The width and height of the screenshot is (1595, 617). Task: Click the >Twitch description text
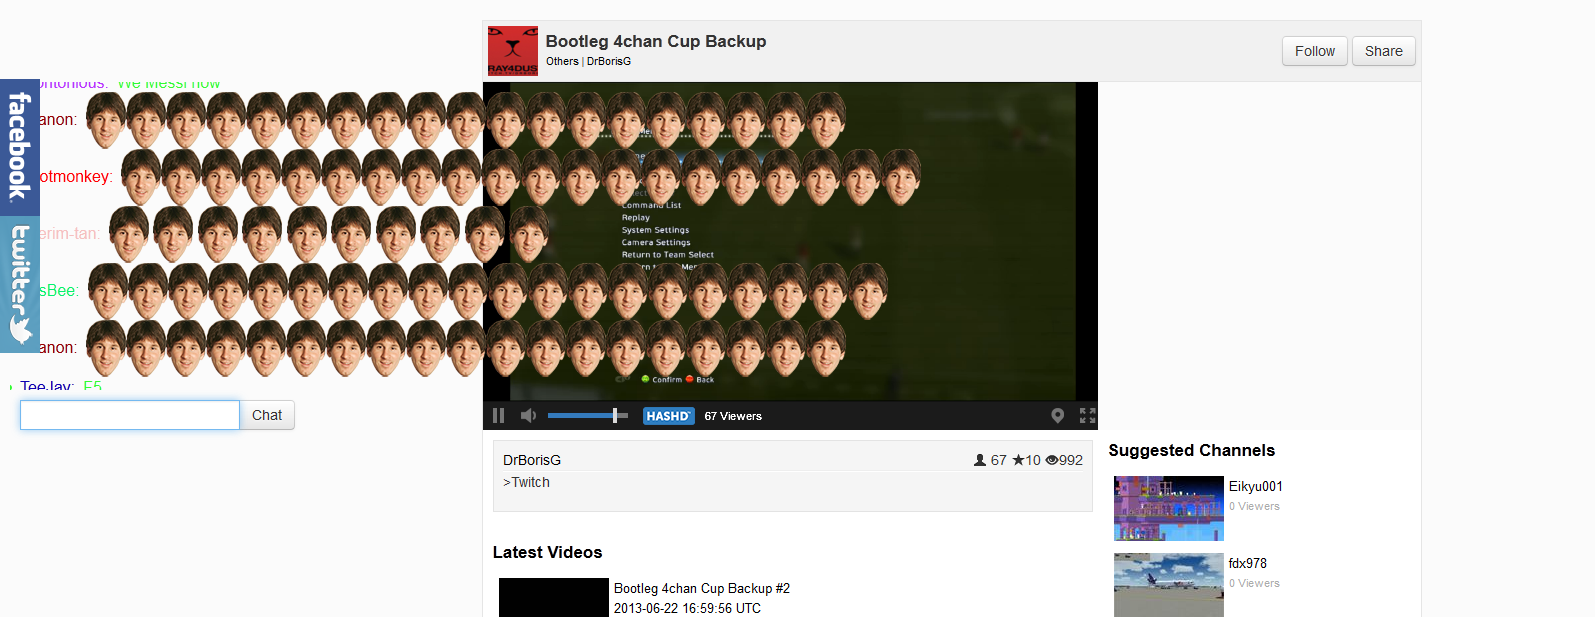pos(526,482)
